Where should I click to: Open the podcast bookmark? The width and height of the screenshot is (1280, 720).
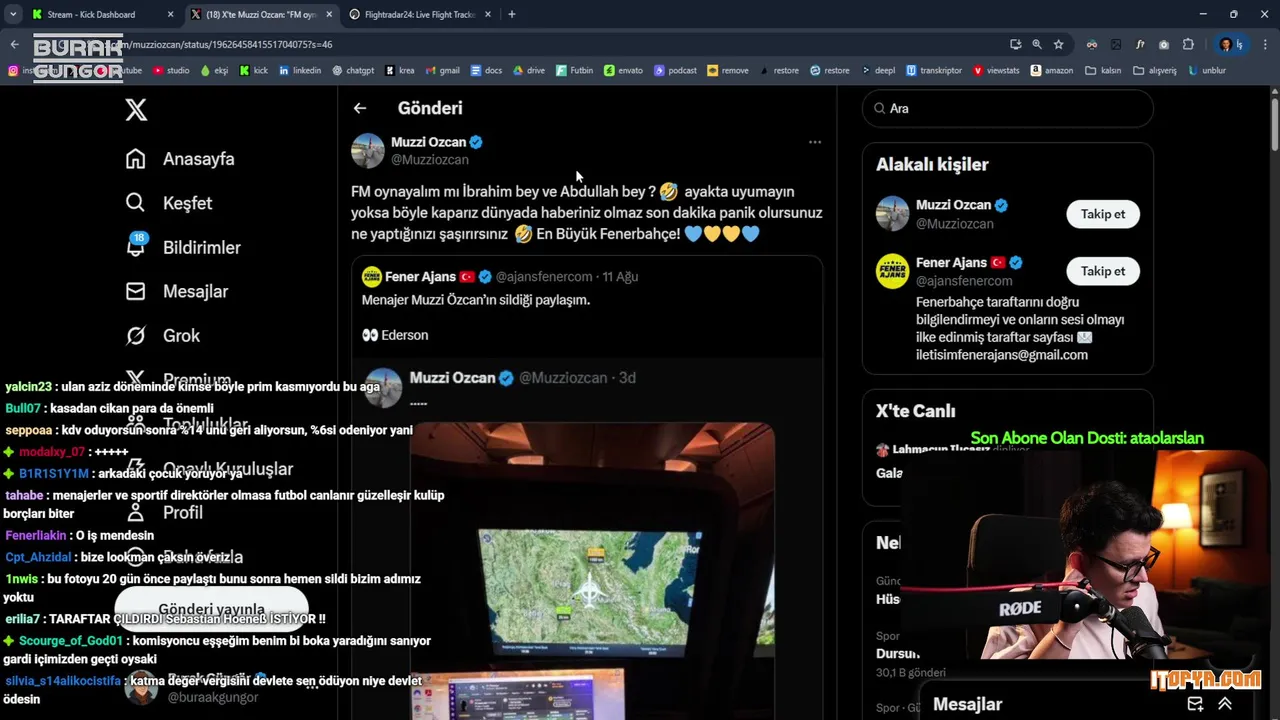coord(676,70)
